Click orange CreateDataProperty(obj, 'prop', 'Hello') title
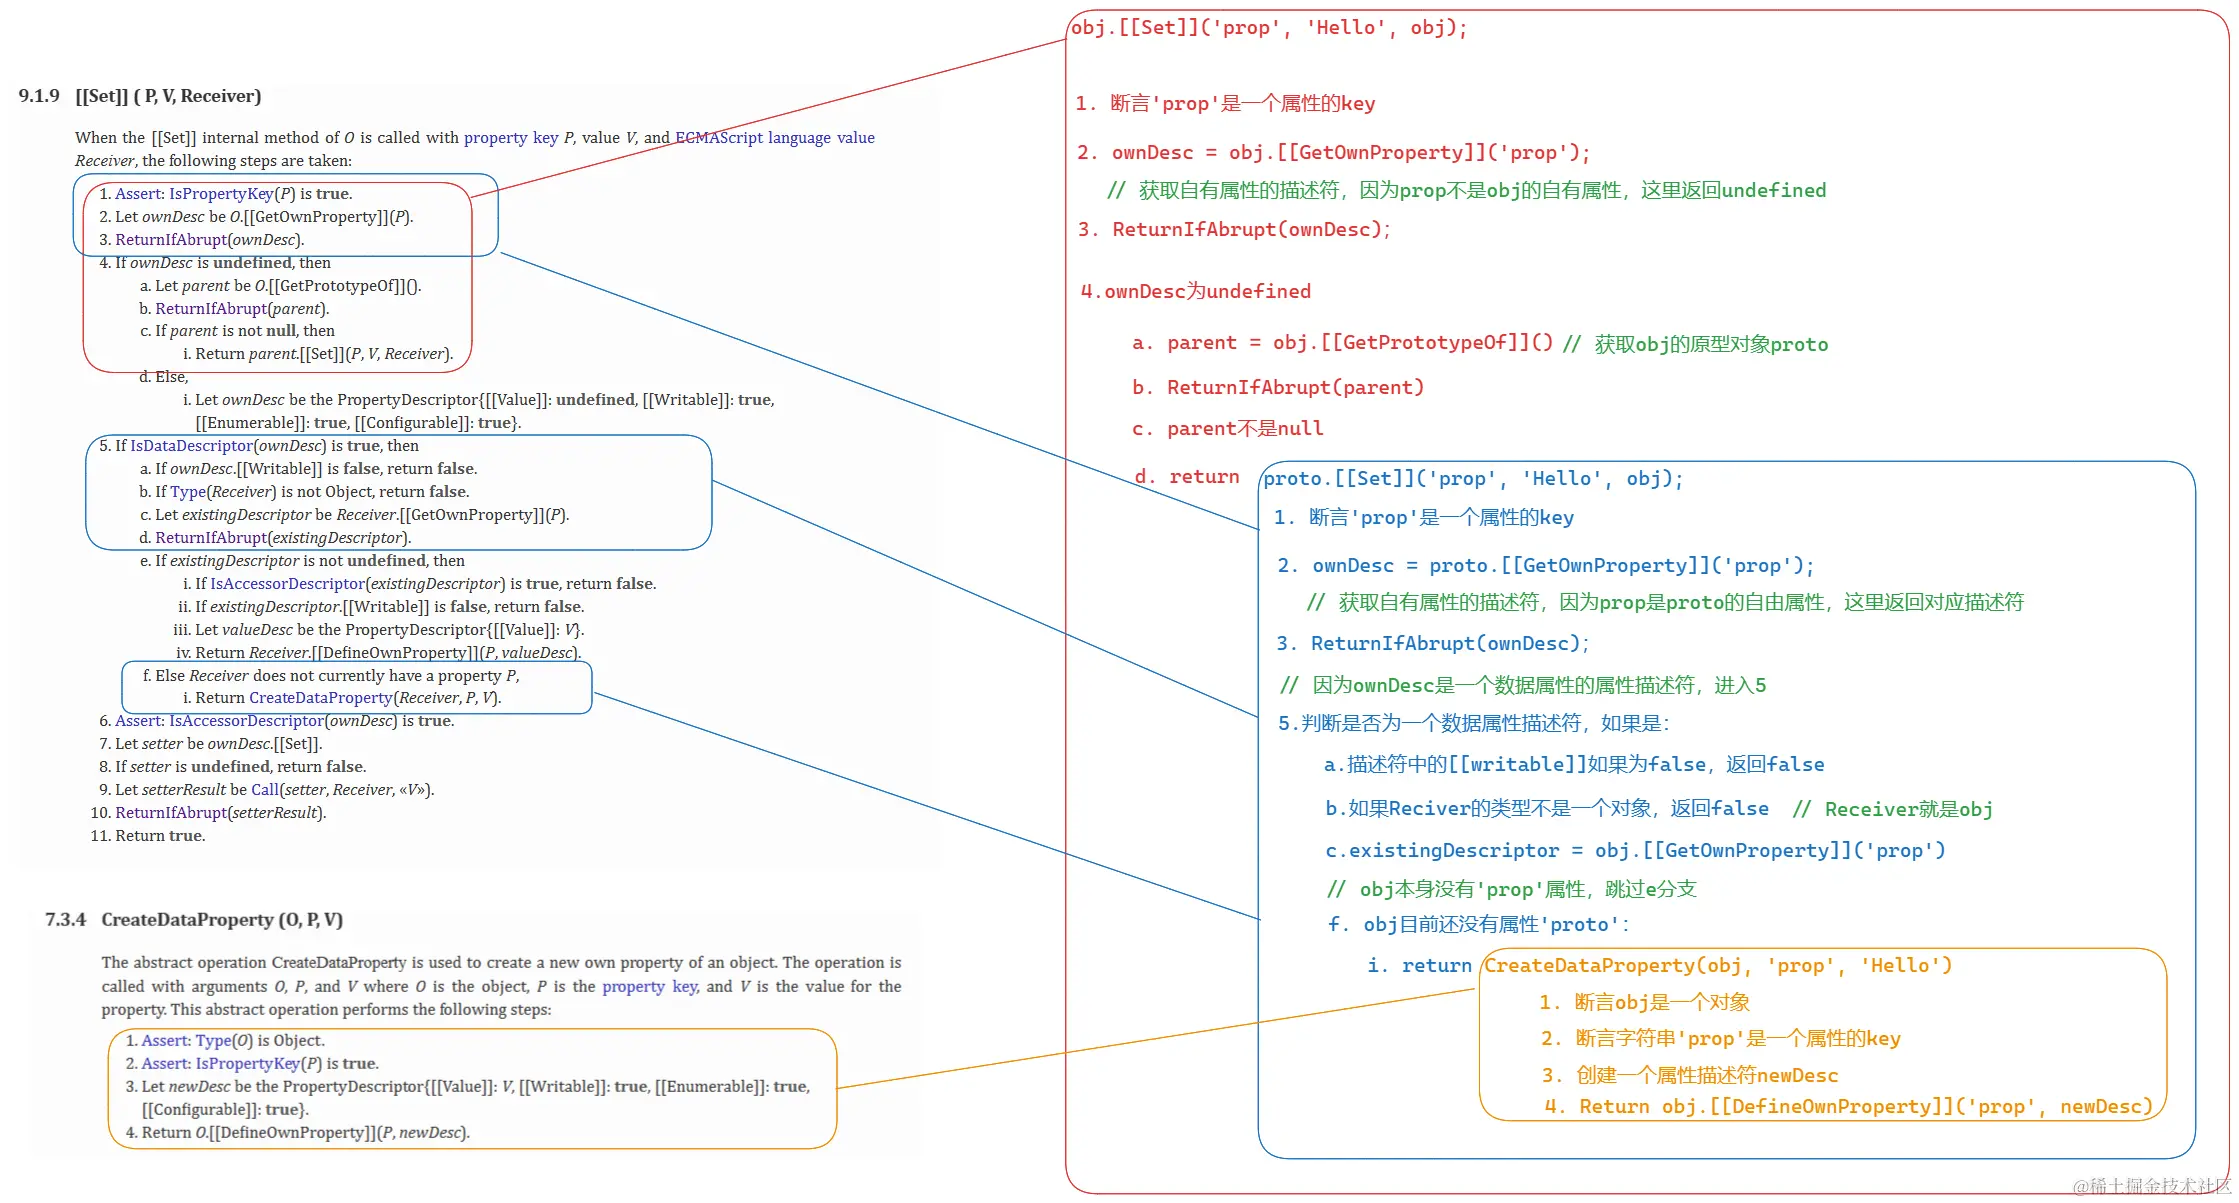2239x1203 pixels. pyautogui.click(x=1716, y=966)
